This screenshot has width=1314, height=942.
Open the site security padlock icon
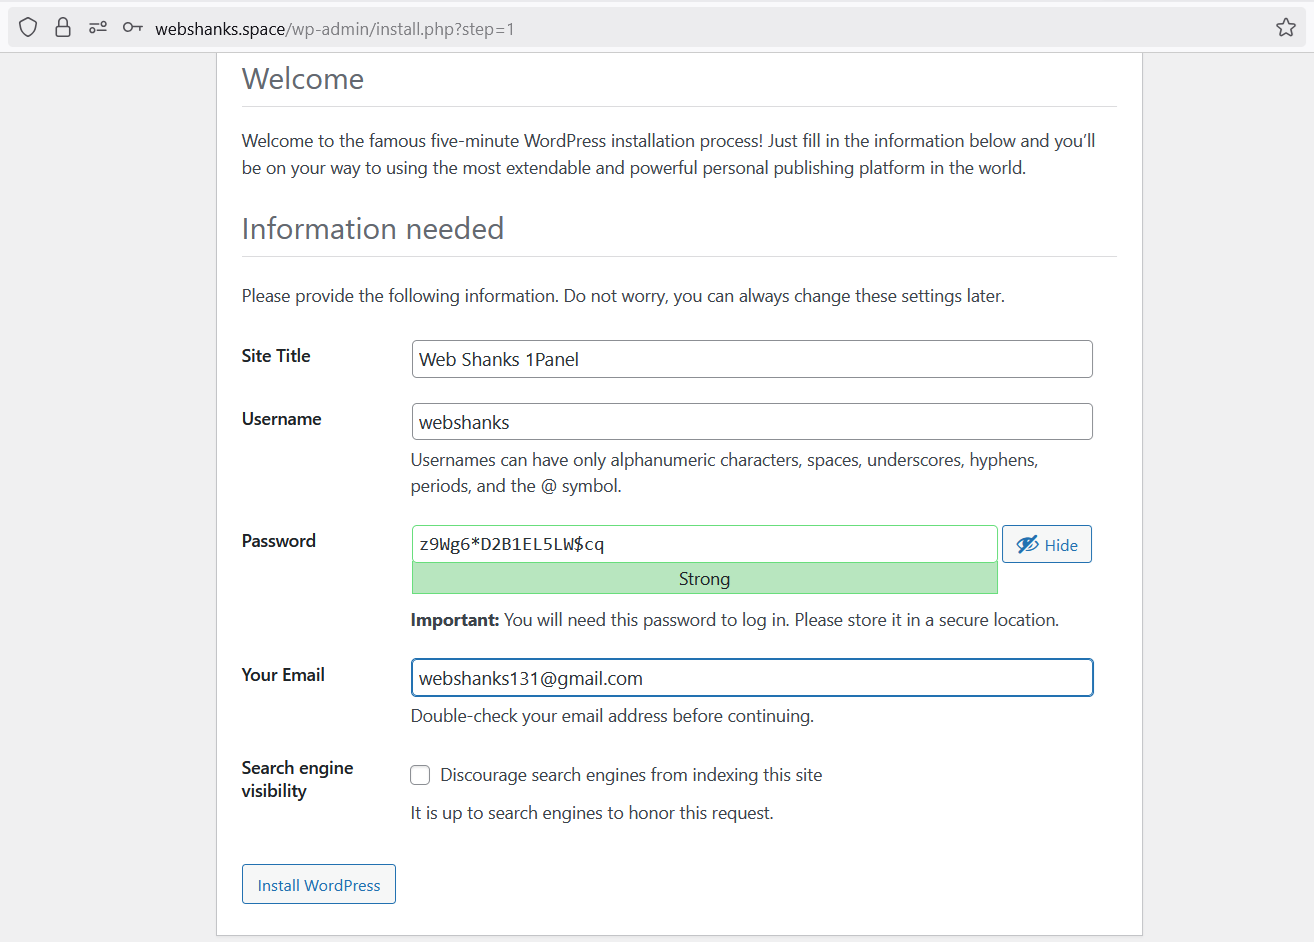[63, 28]
